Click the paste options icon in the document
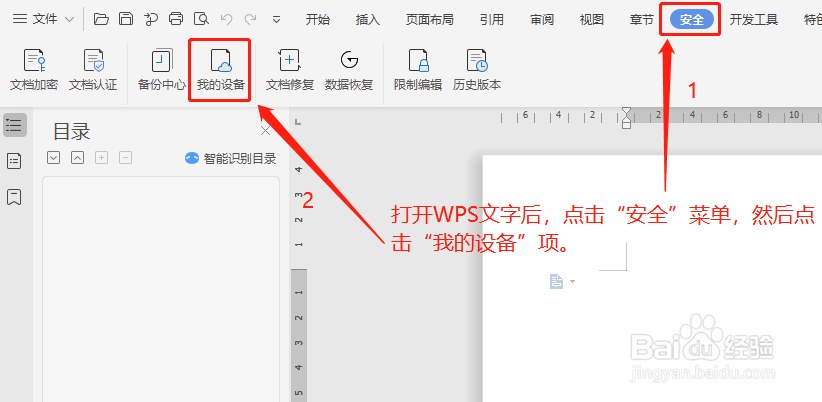This screenshot has width=822, height=402. pyautogui.click(x=556, y=281)
